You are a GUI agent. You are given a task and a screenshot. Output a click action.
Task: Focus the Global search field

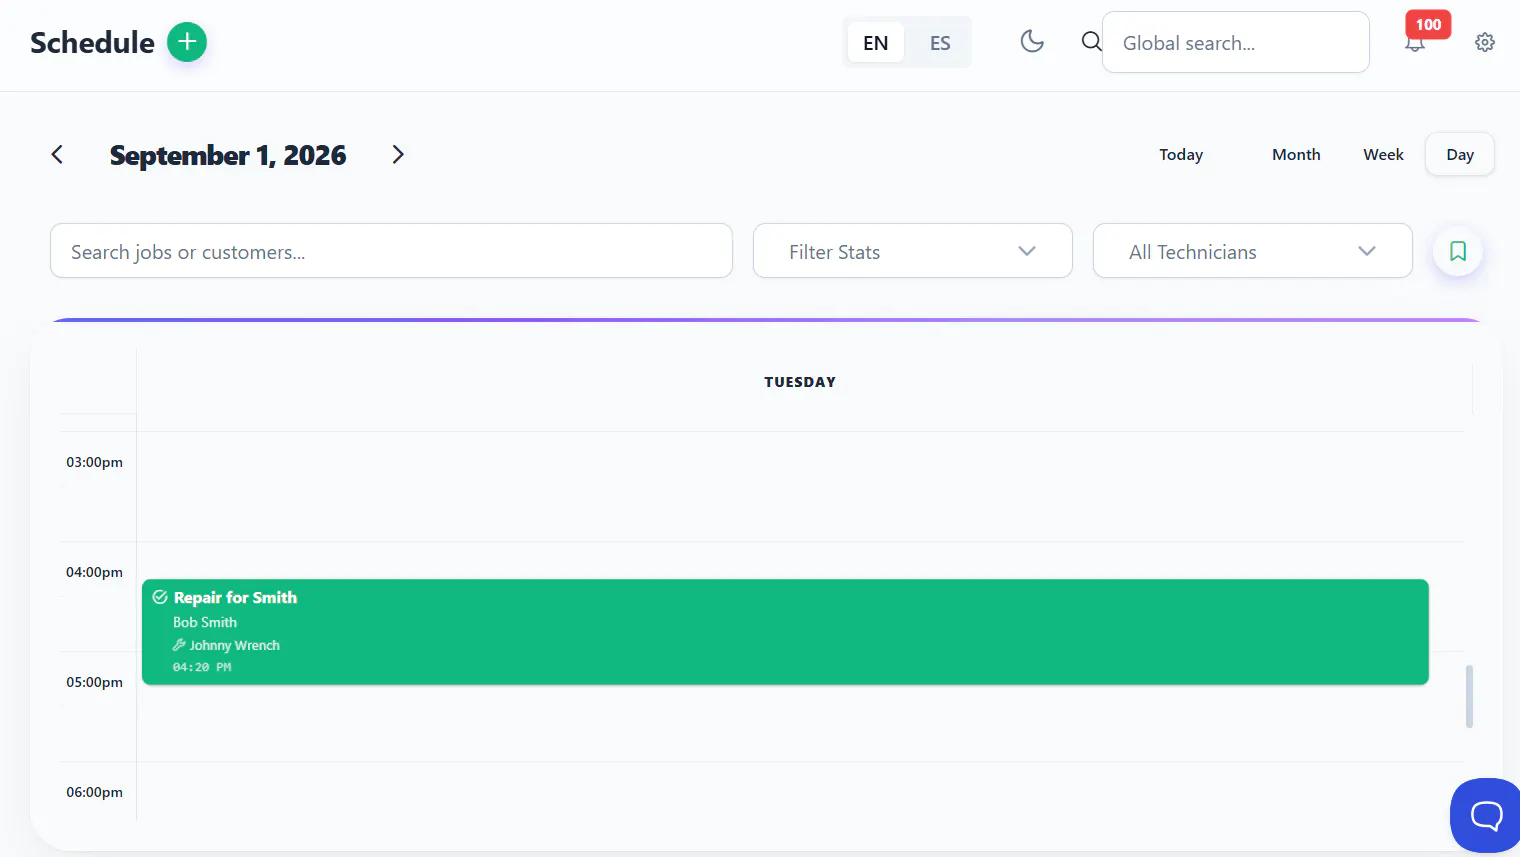point(1235,42)
